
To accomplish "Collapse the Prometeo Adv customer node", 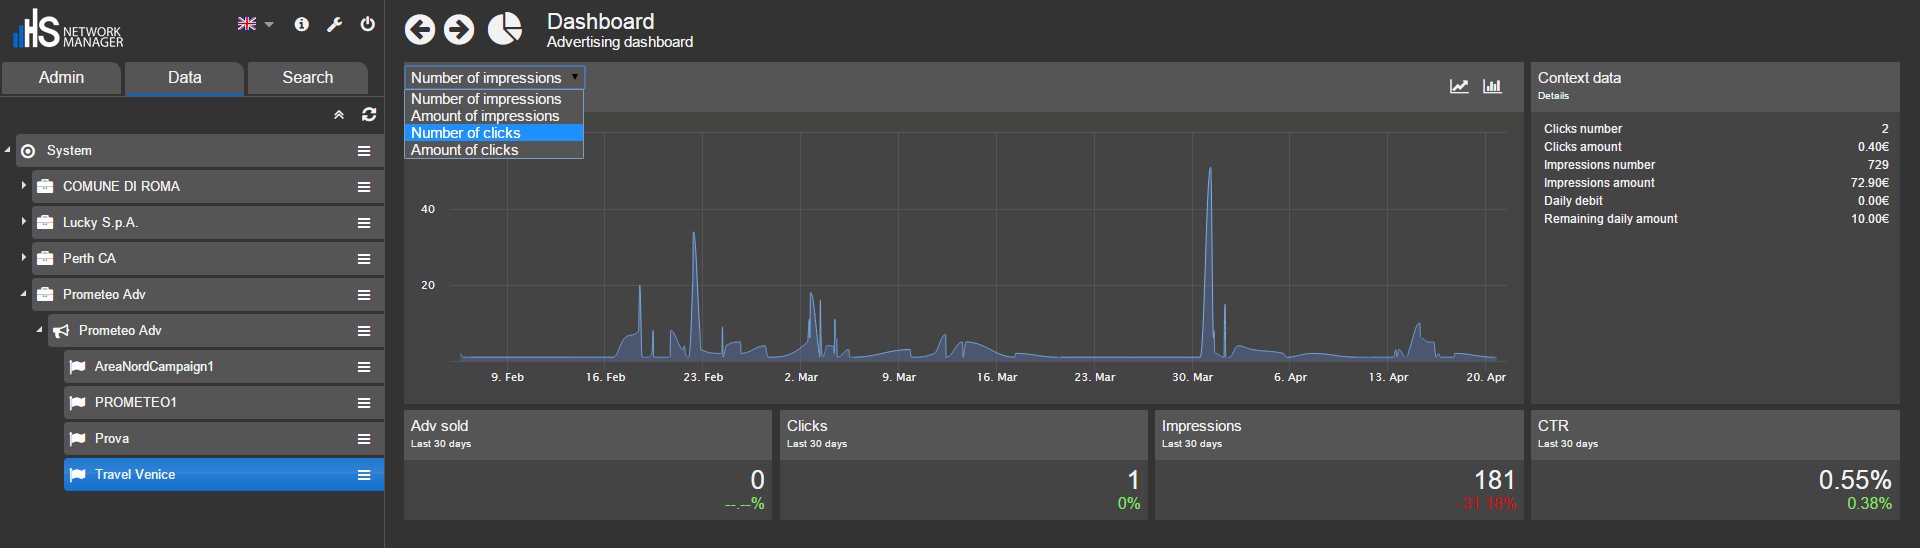I will tap(23, 294).
